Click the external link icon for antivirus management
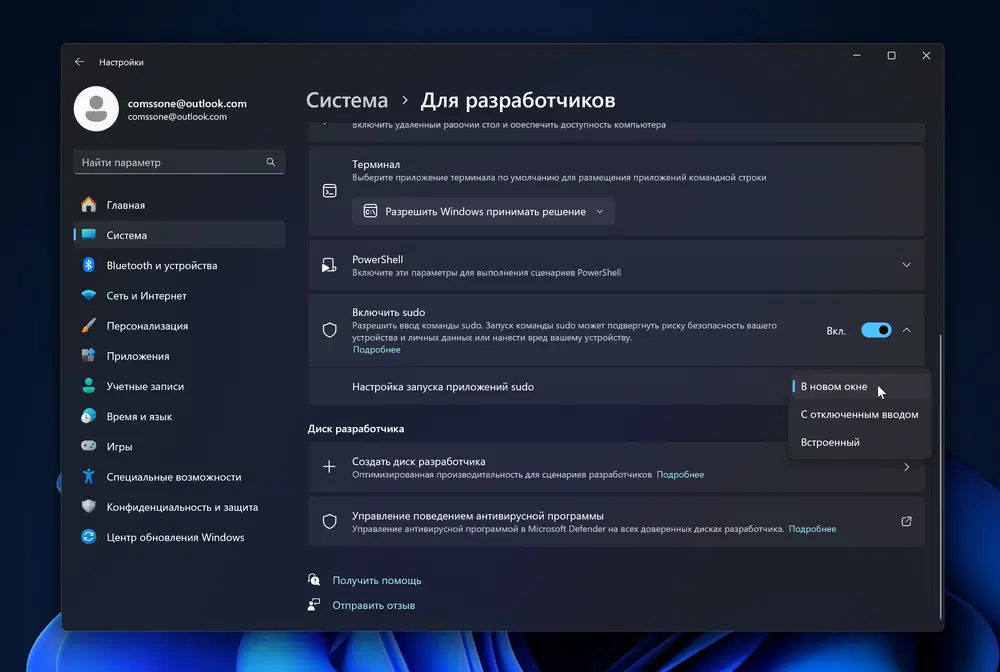 pyautogui.click(x=906, y=521)
